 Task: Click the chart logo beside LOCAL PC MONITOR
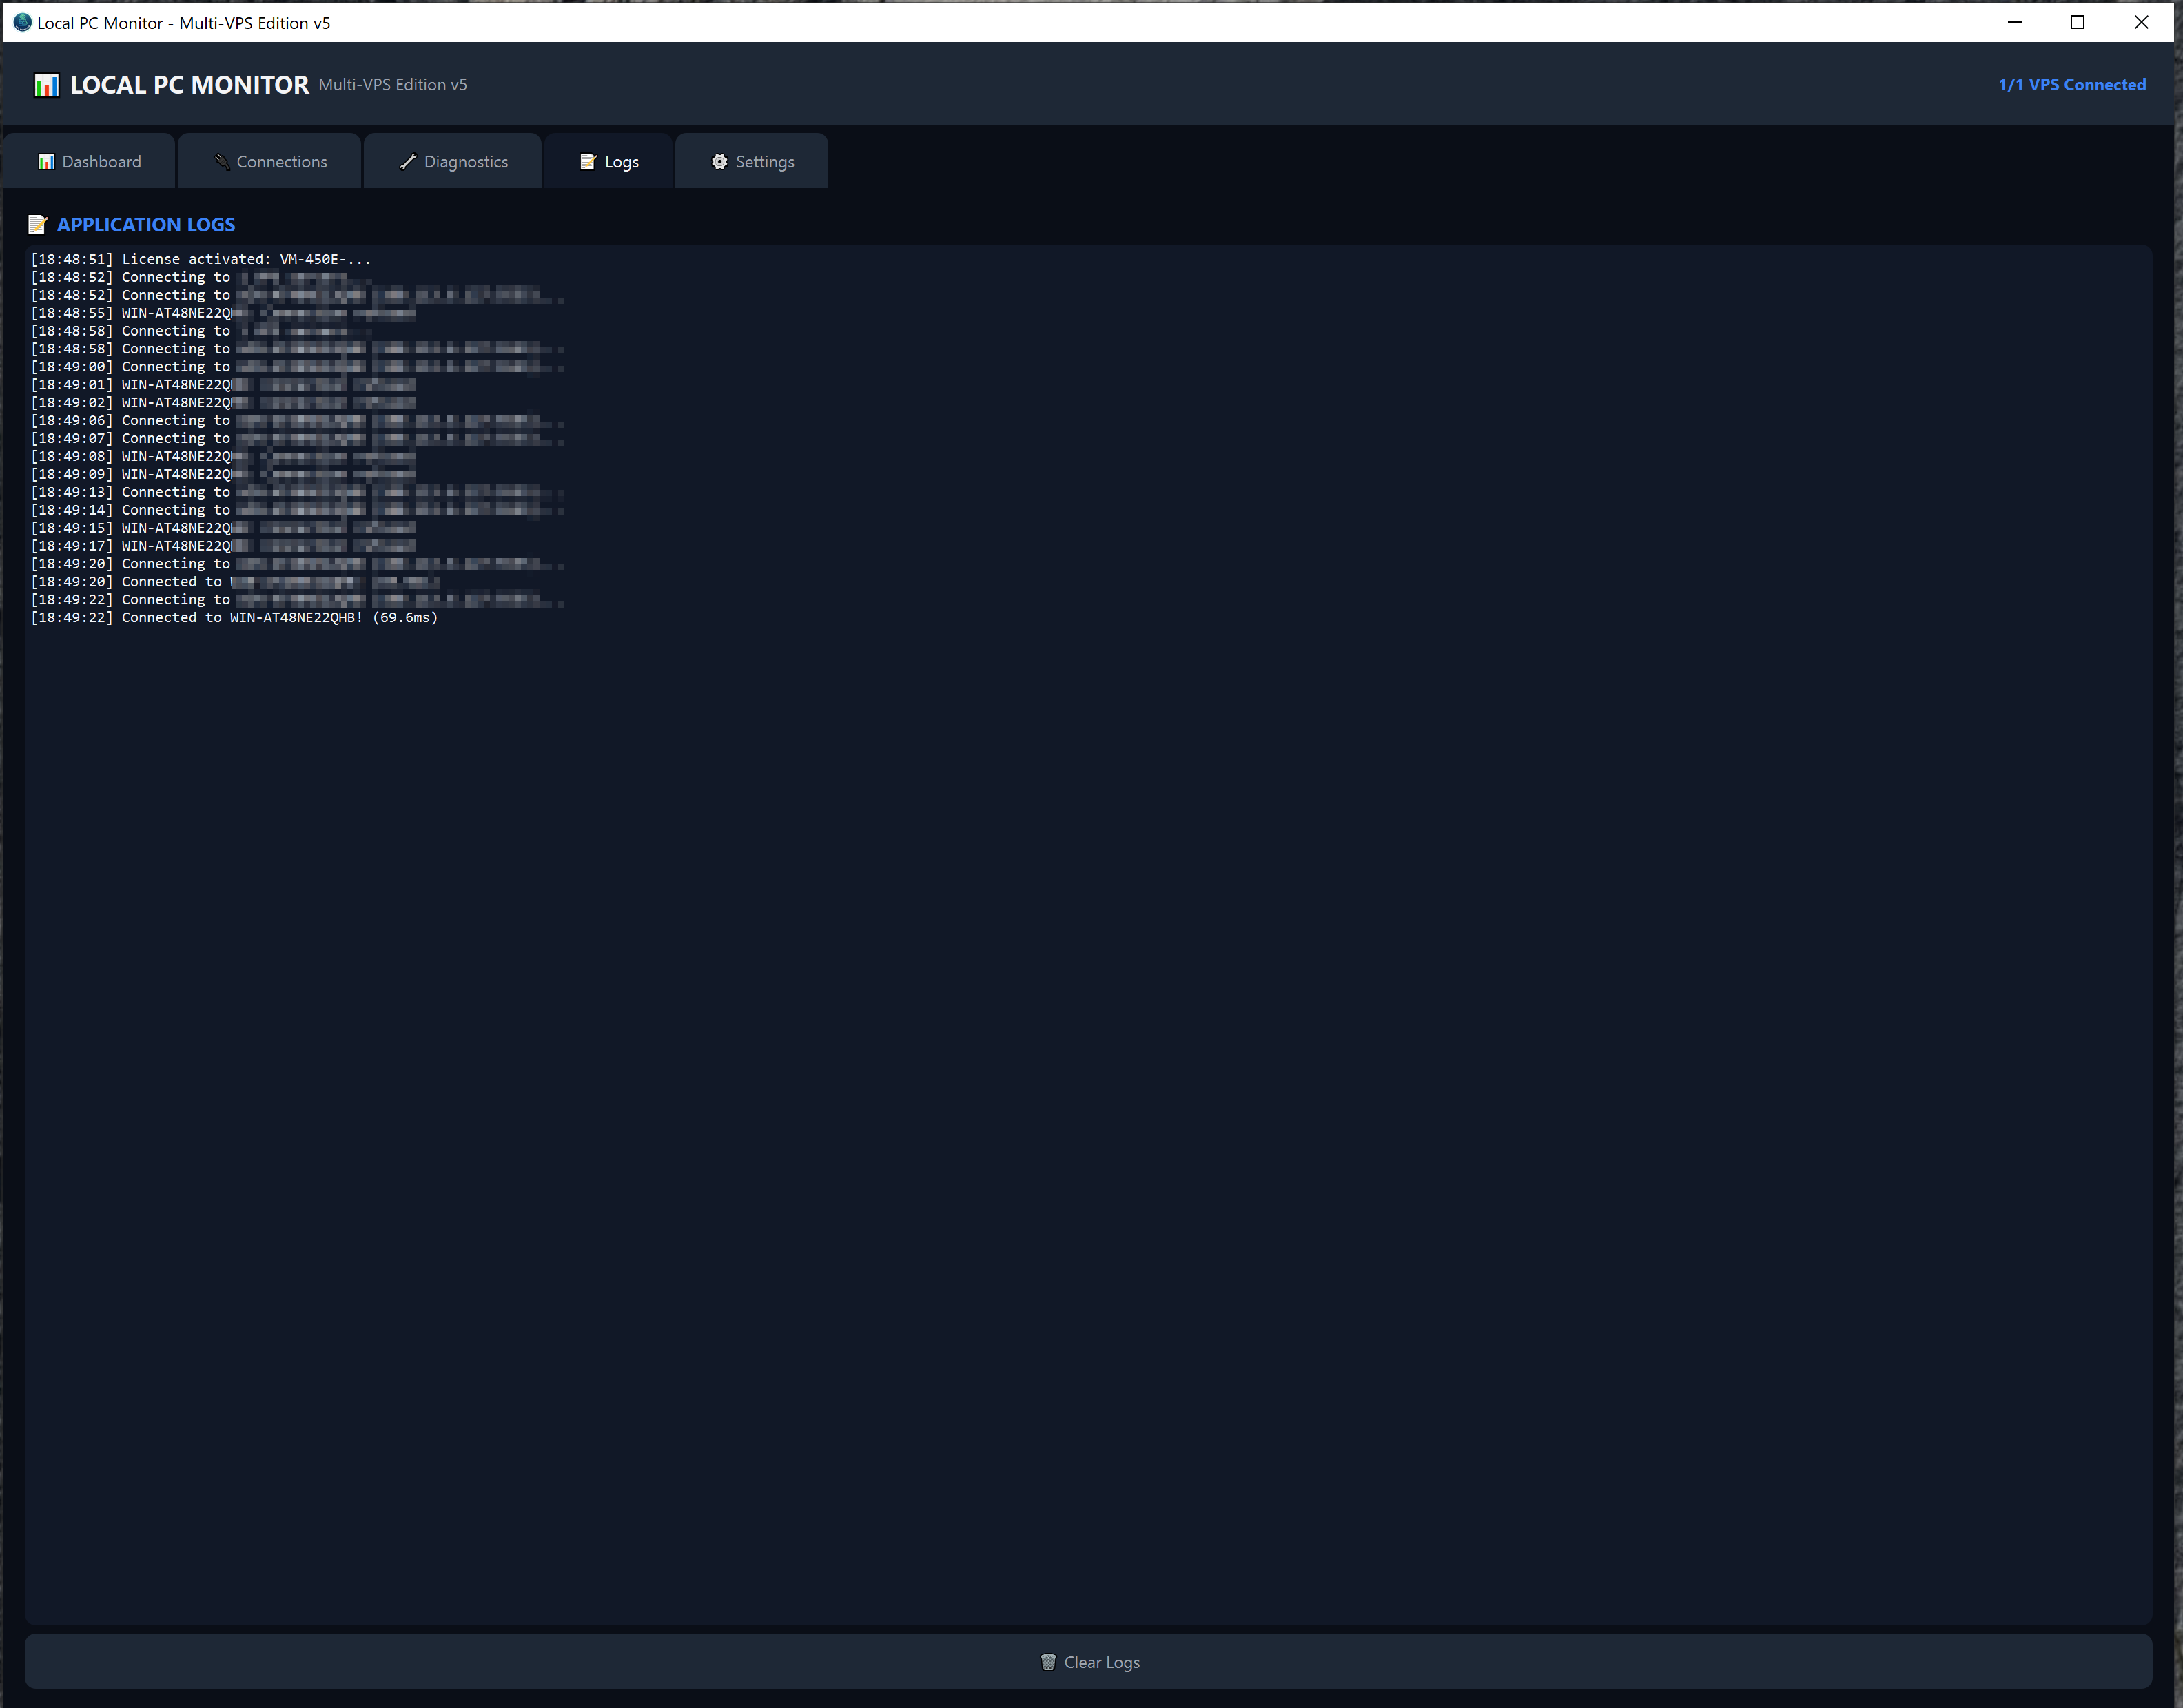point(46,86)
